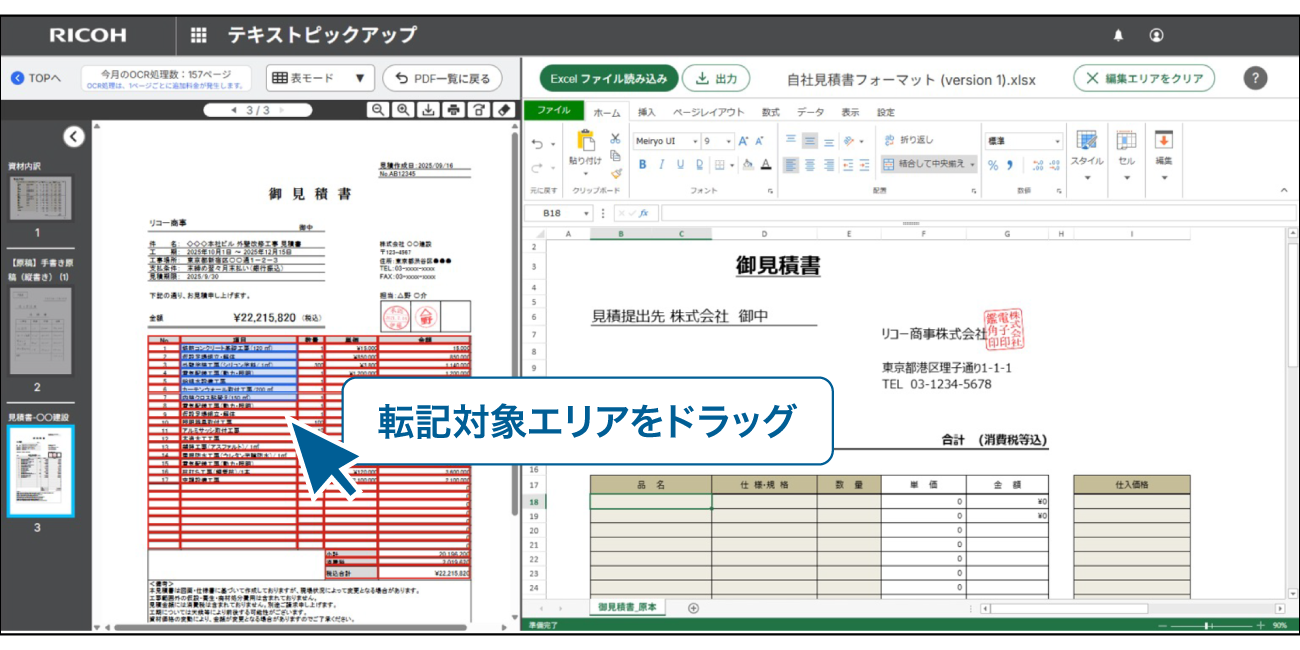Image resolution: width=1300 pixels, height=650 pixels.
Task: Open the ページレイアウト ribbon tab
Action: pos(708,112)
